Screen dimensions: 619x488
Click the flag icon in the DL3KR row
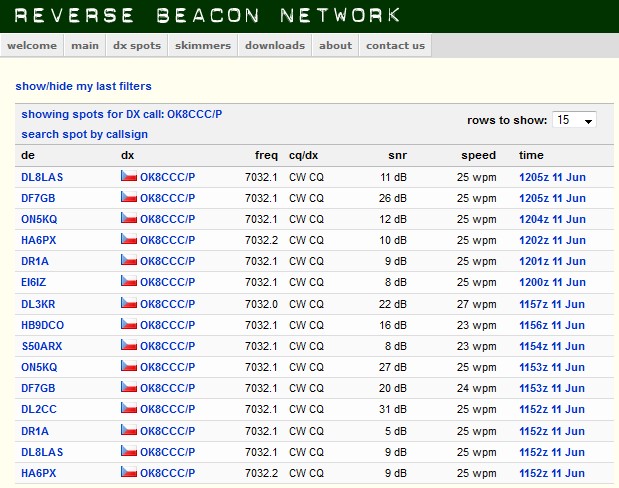pyautogui.click(x=128, y=303)
